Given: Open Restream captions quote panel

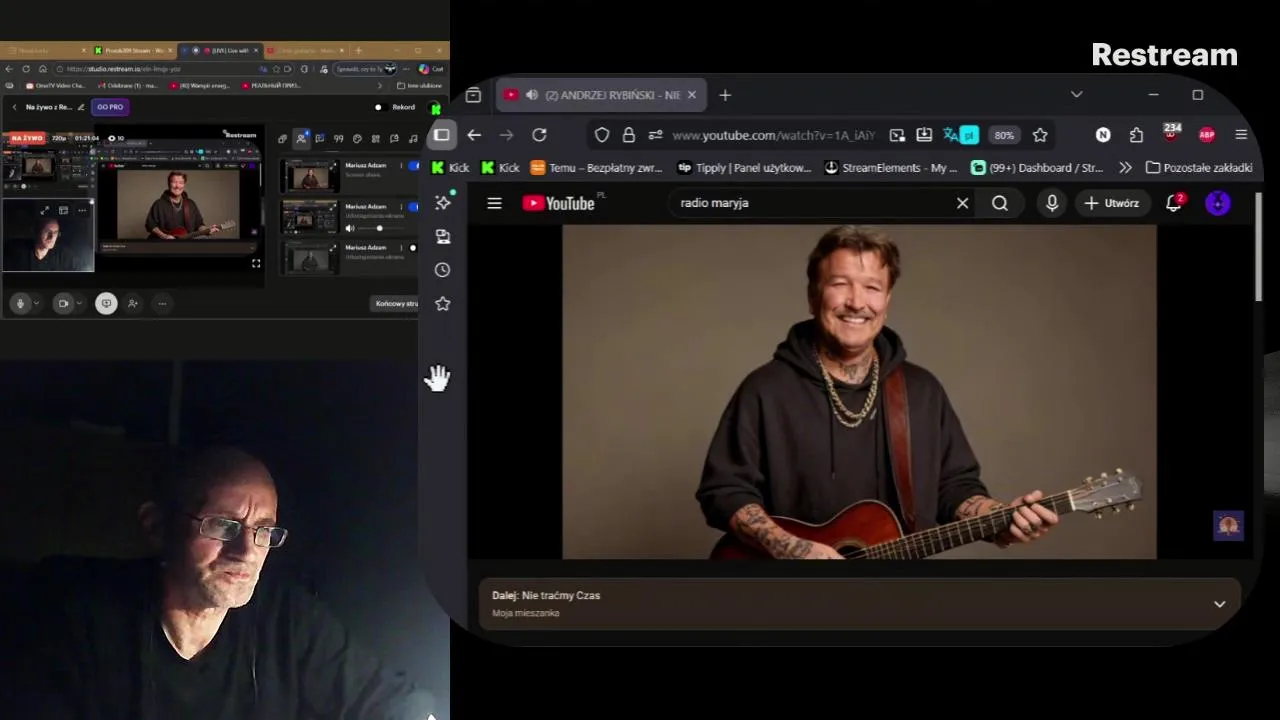Looking at the screenshot, I should [x=338, y=138].
